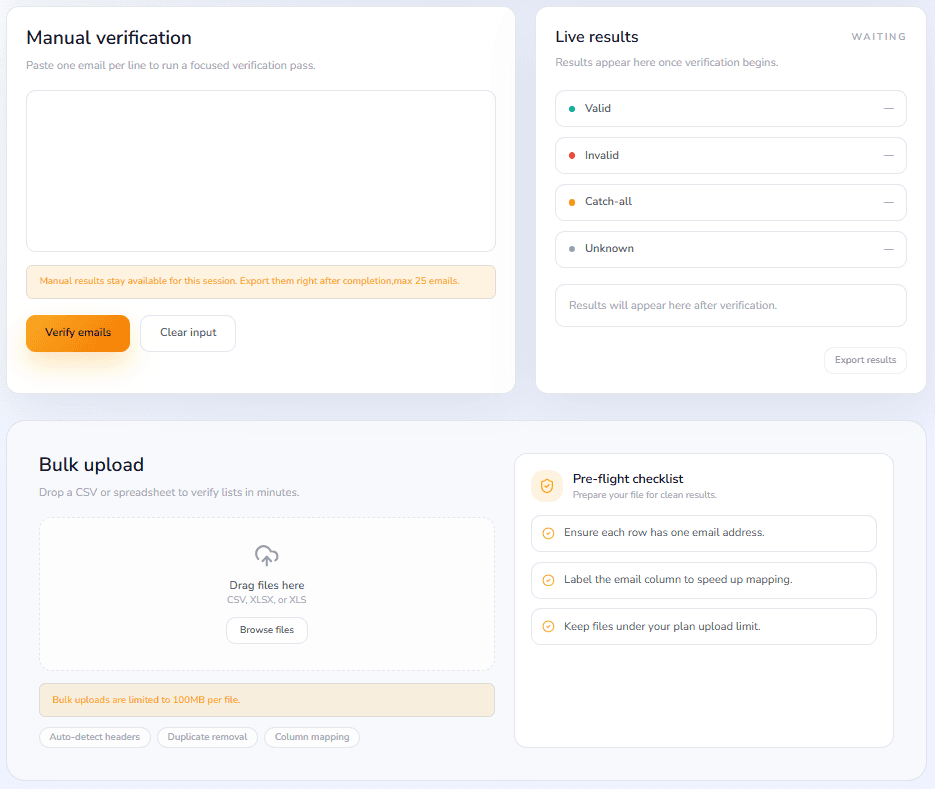
Task: Click the manual email paste text area
Action: (260, 170)
